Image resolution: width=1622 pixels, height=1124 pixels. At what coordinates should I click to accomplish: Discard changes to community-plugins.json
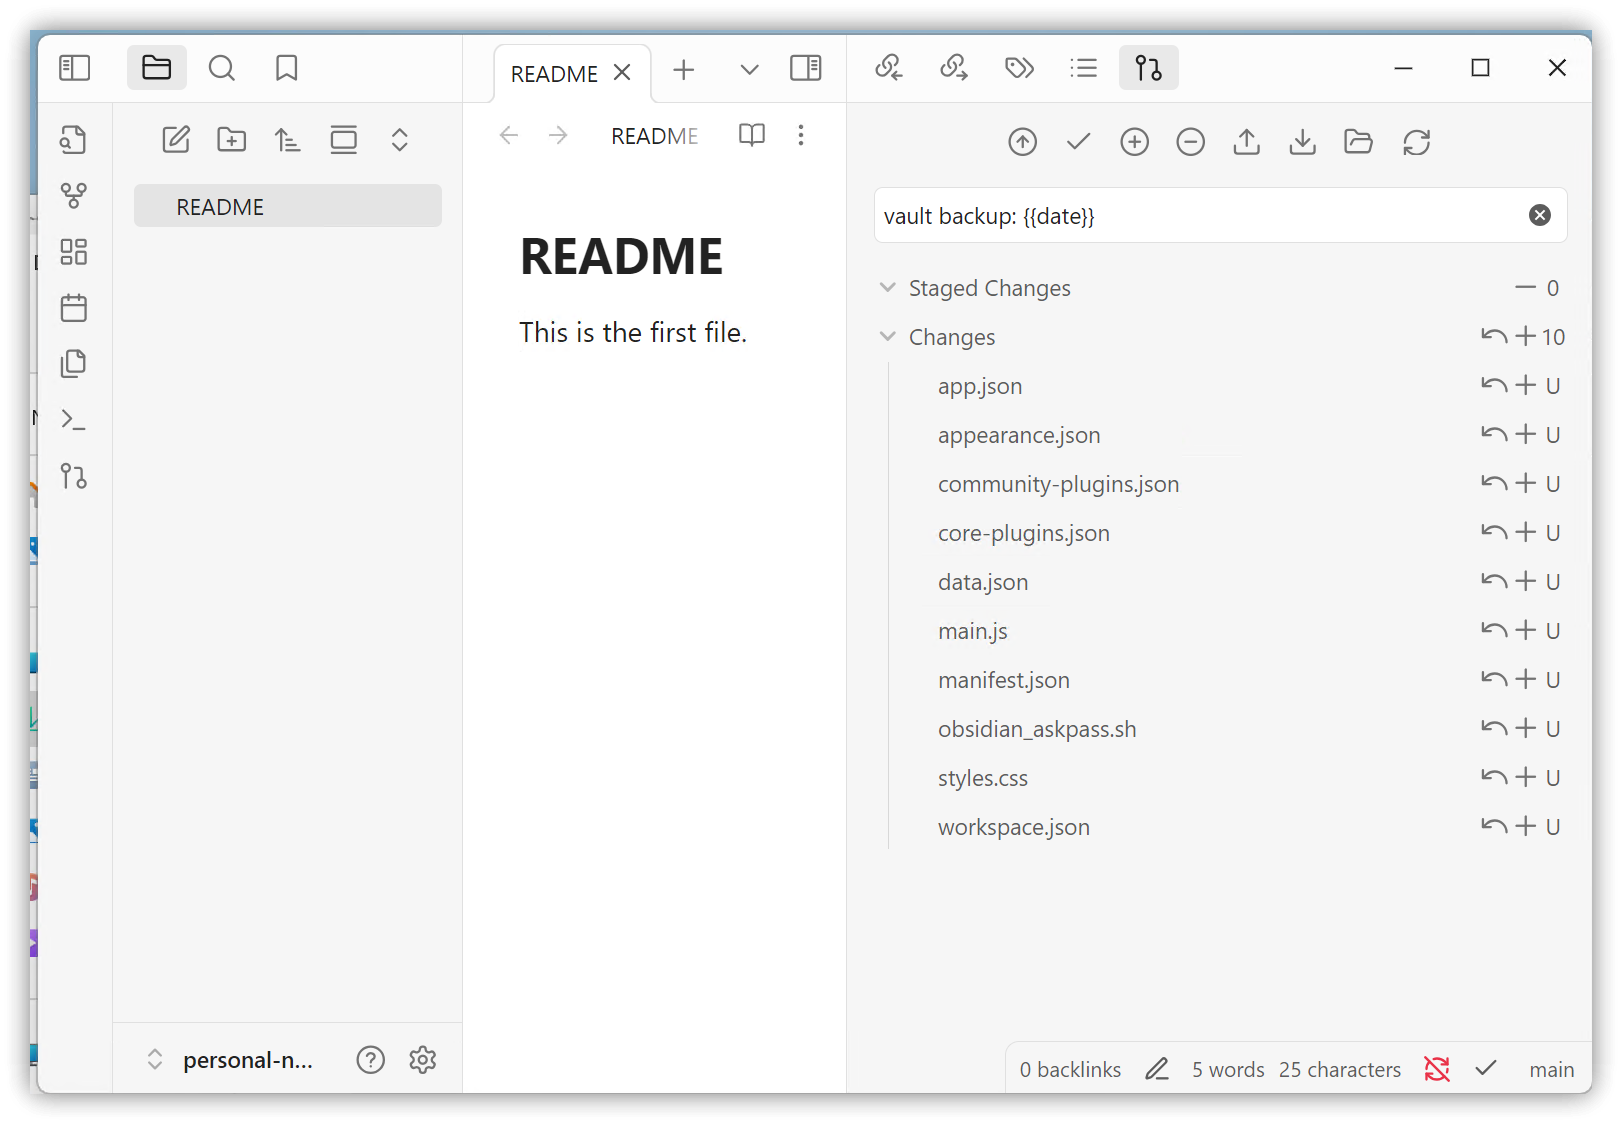tap(1494, 484)
